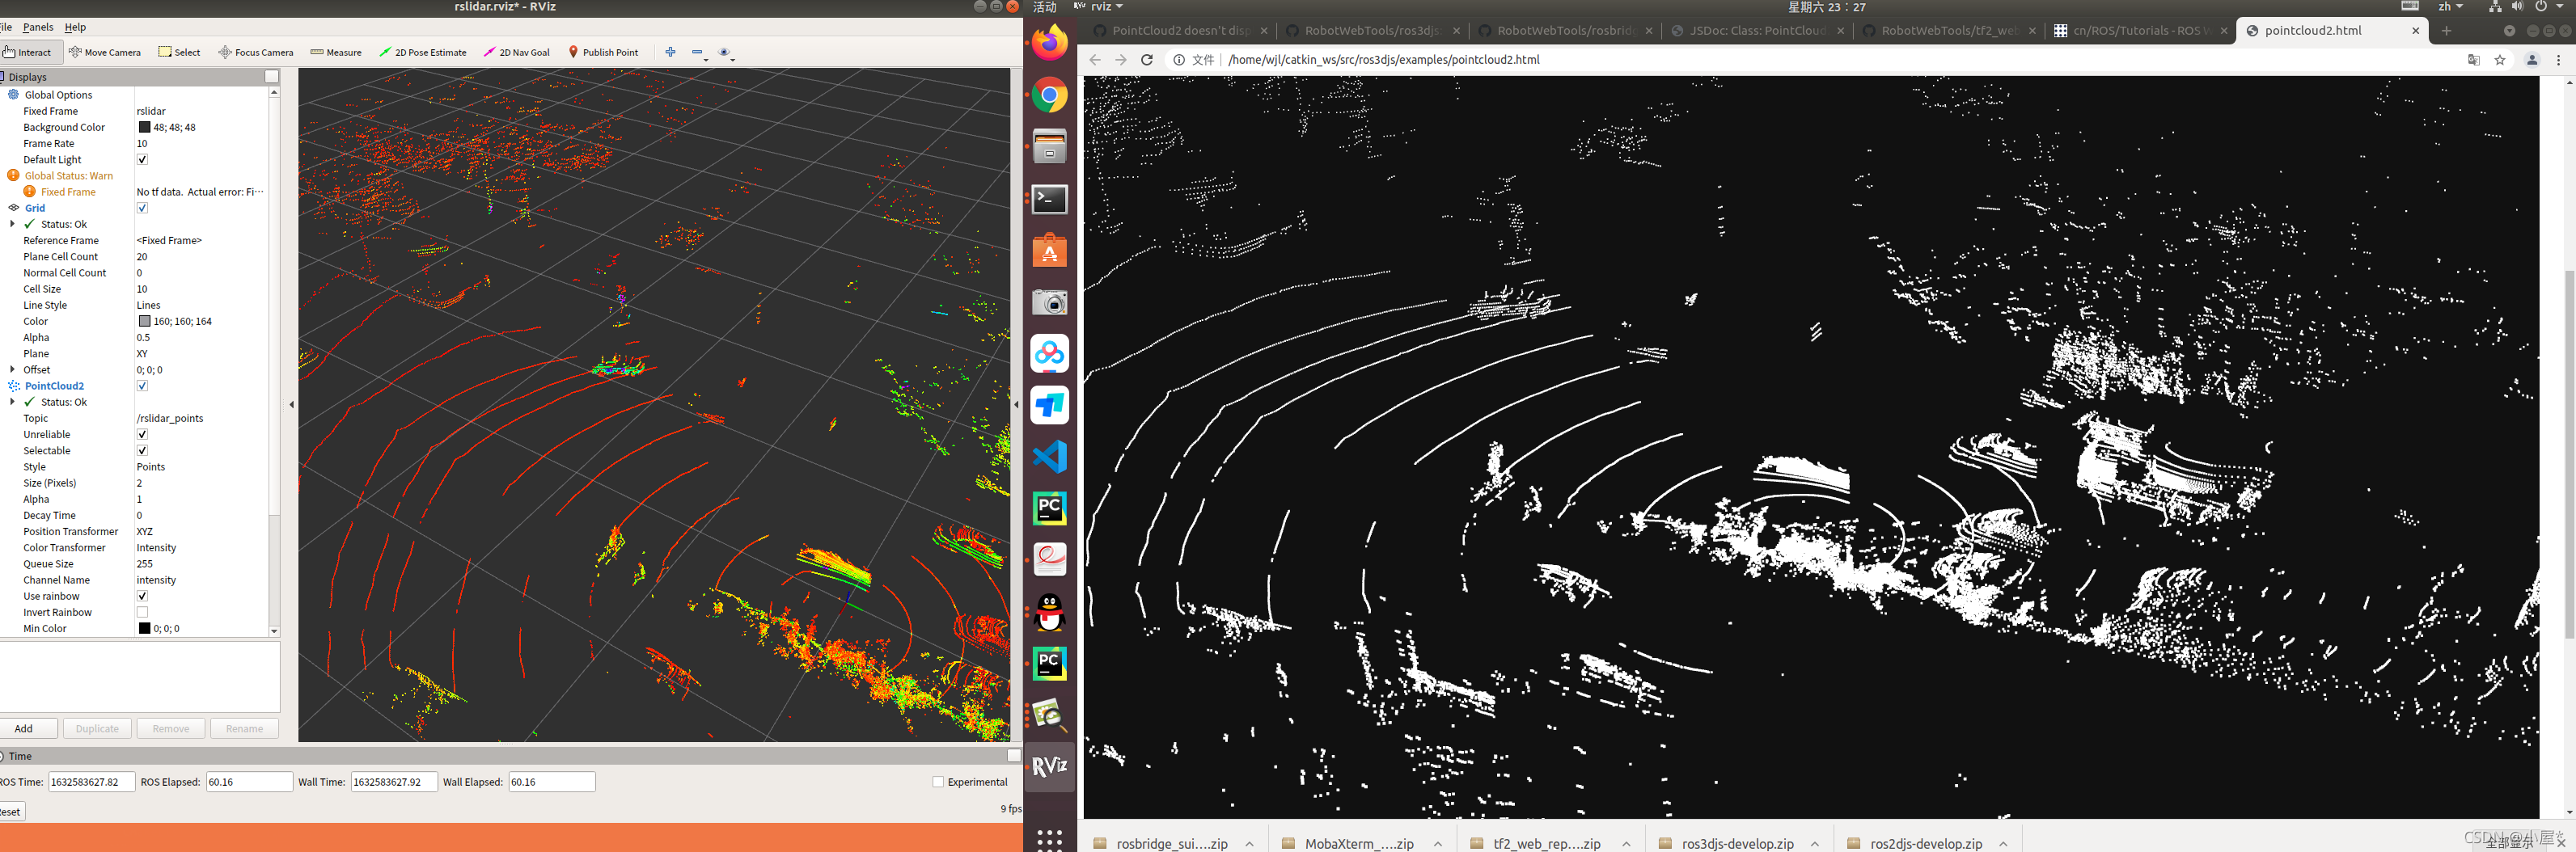This screenshot has width=2576, height=852.
Task: Click the Topic value /rslidar_points
Action: pos(170,418)
